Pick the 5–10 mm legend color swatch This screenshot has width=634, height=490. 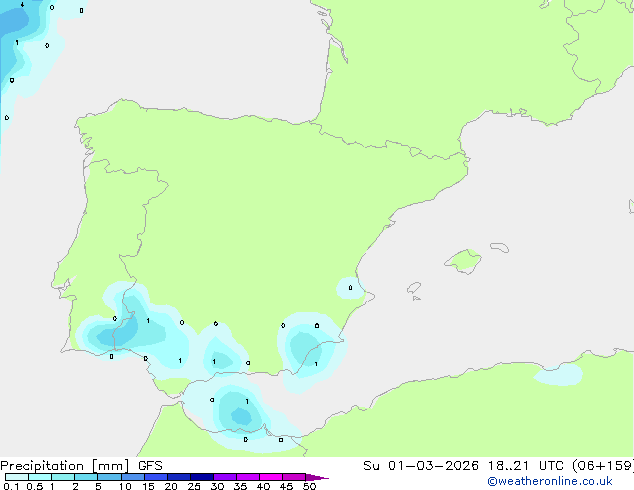tap(109, 477)
